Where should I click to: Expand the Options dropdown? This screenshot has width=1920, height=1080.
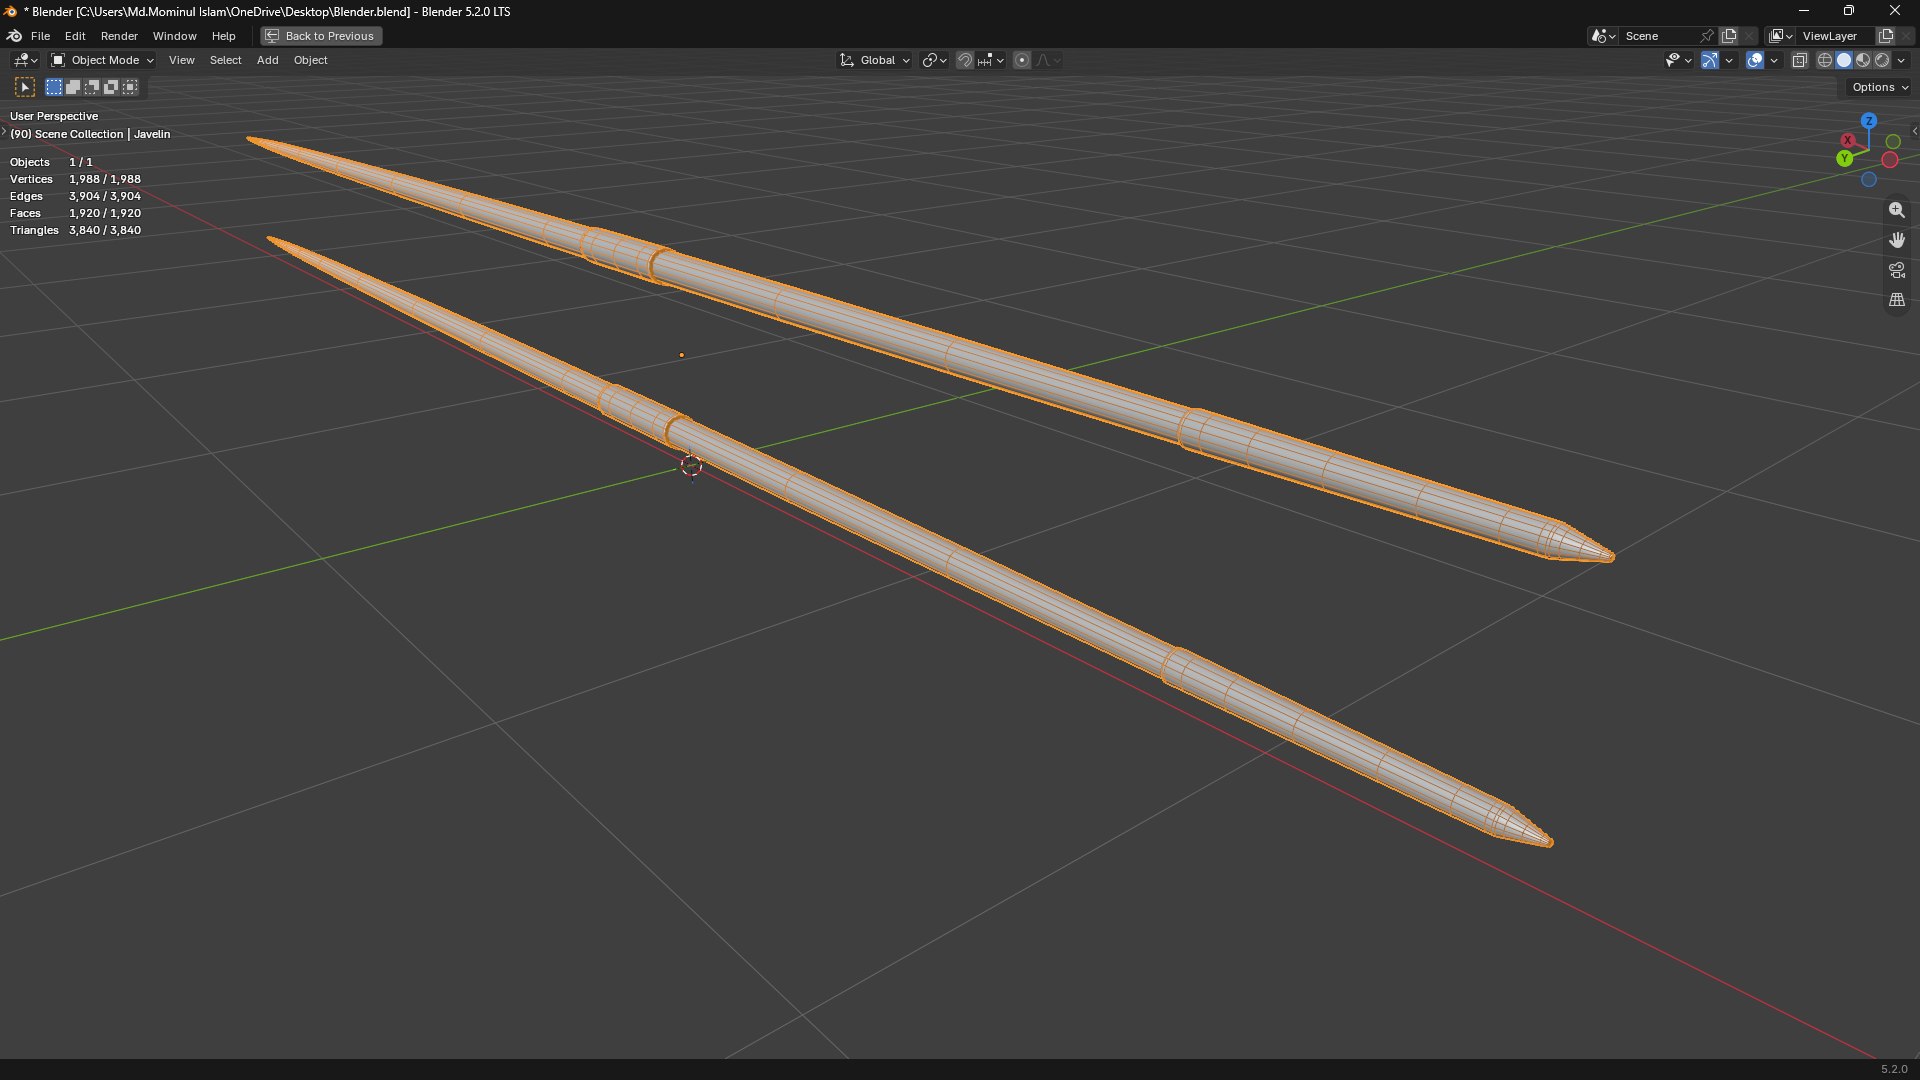tap(1879, 87)
